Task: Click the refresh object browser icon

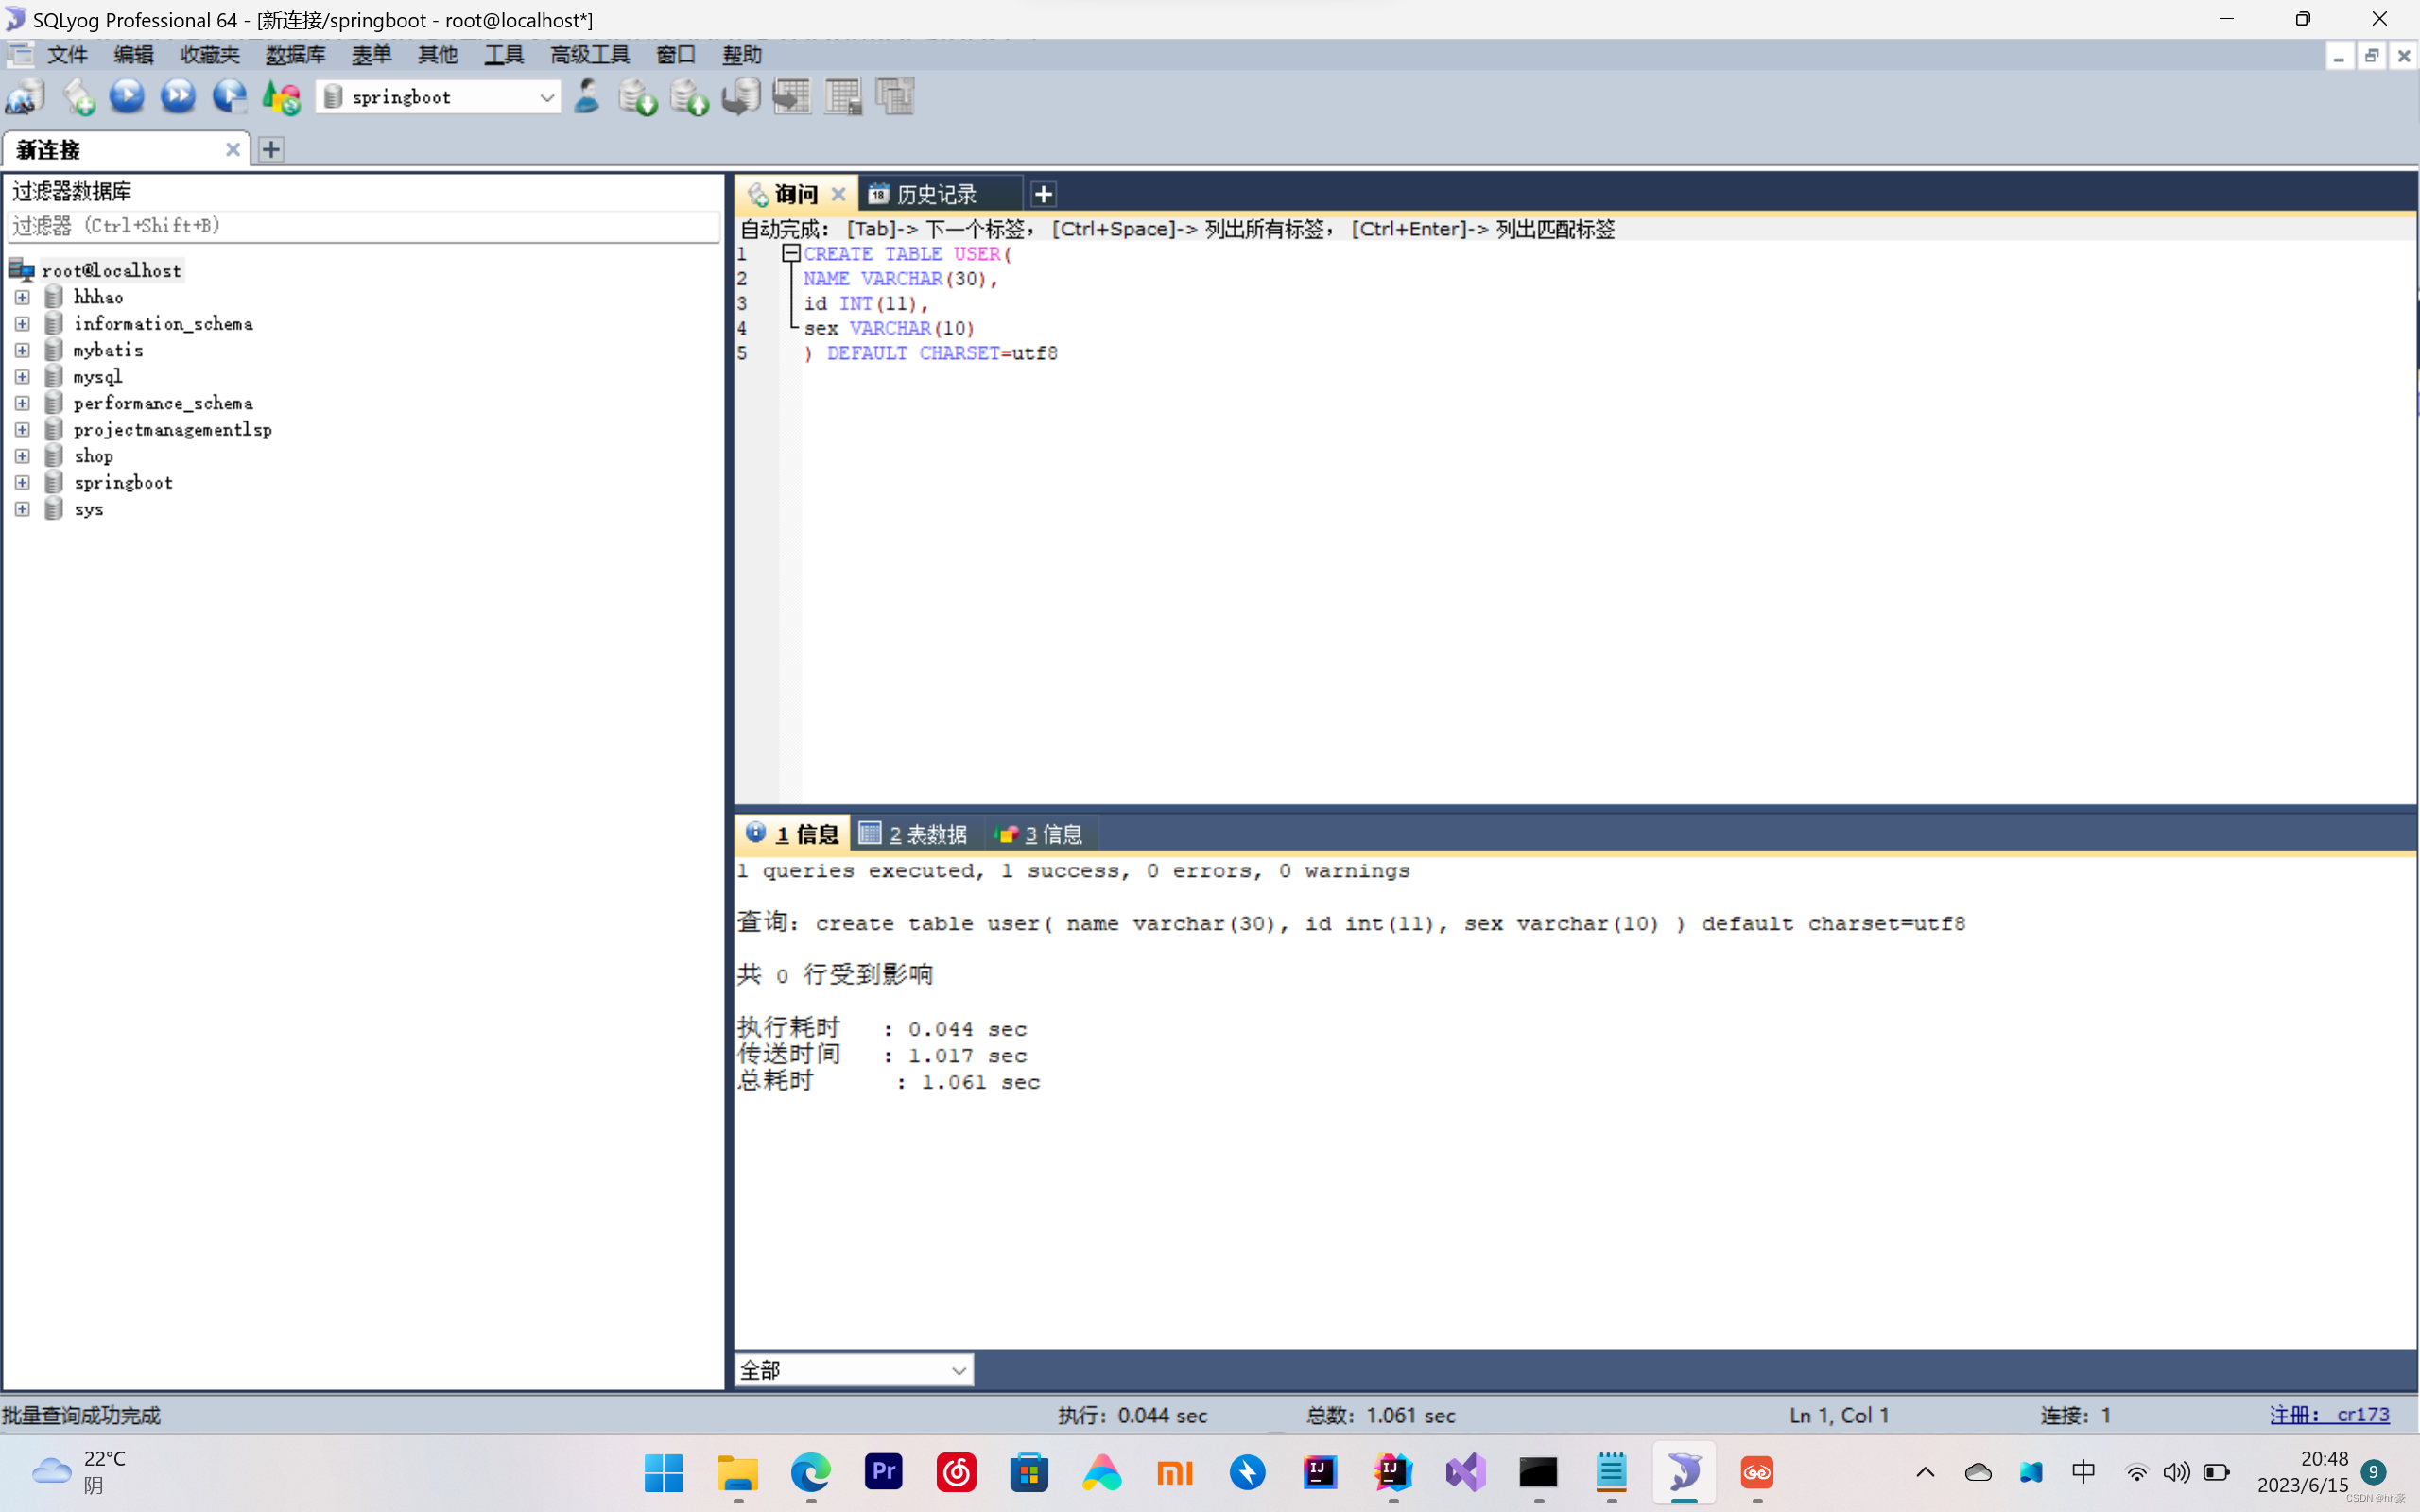Action: click(282, 97)
